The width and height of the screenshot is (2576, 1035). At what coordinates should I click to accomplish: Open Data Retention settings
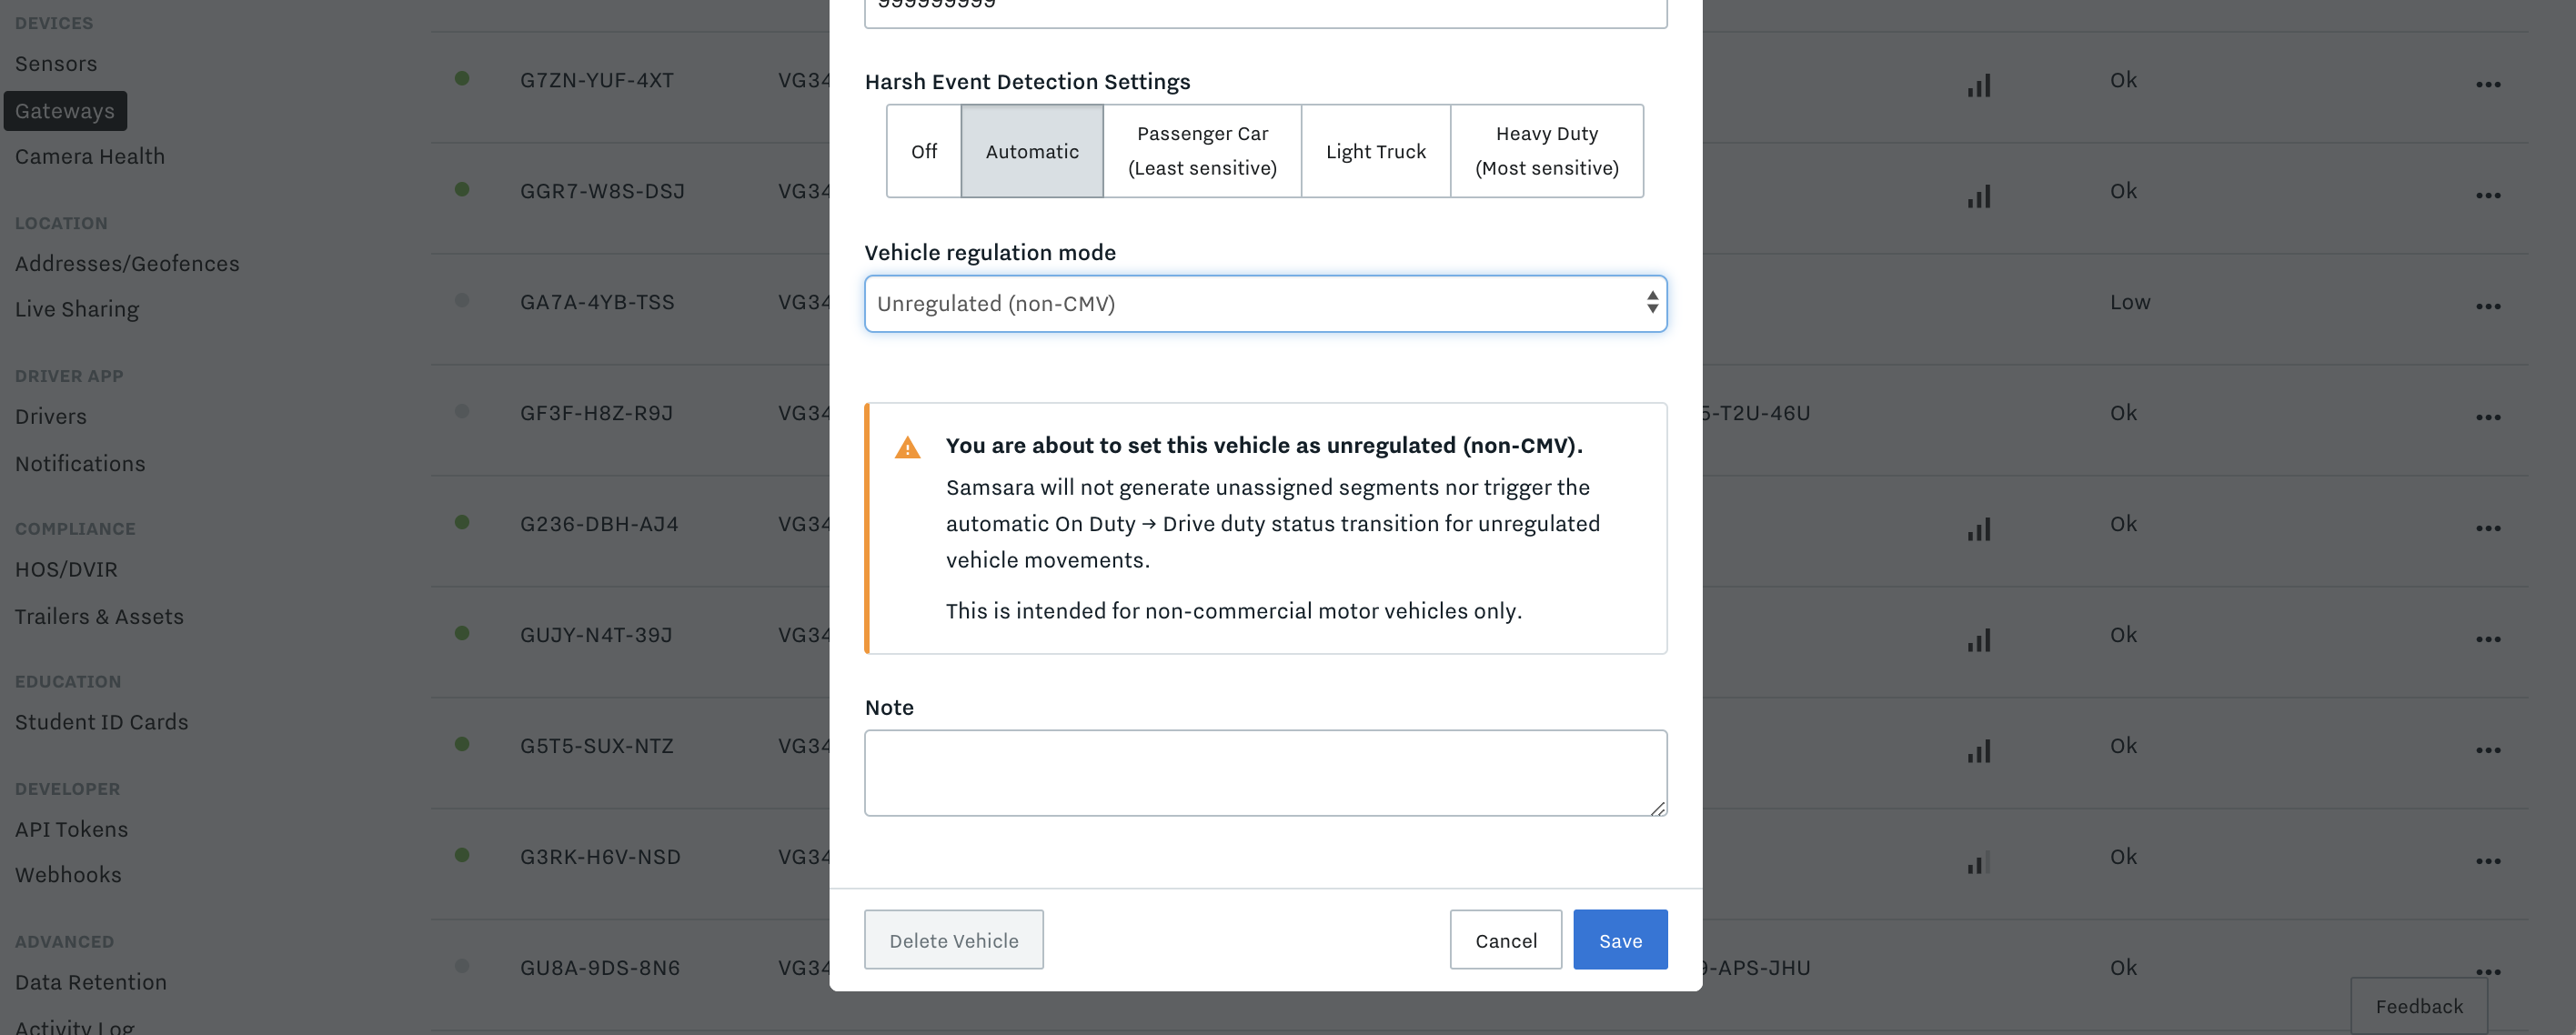tap(91, 983)
